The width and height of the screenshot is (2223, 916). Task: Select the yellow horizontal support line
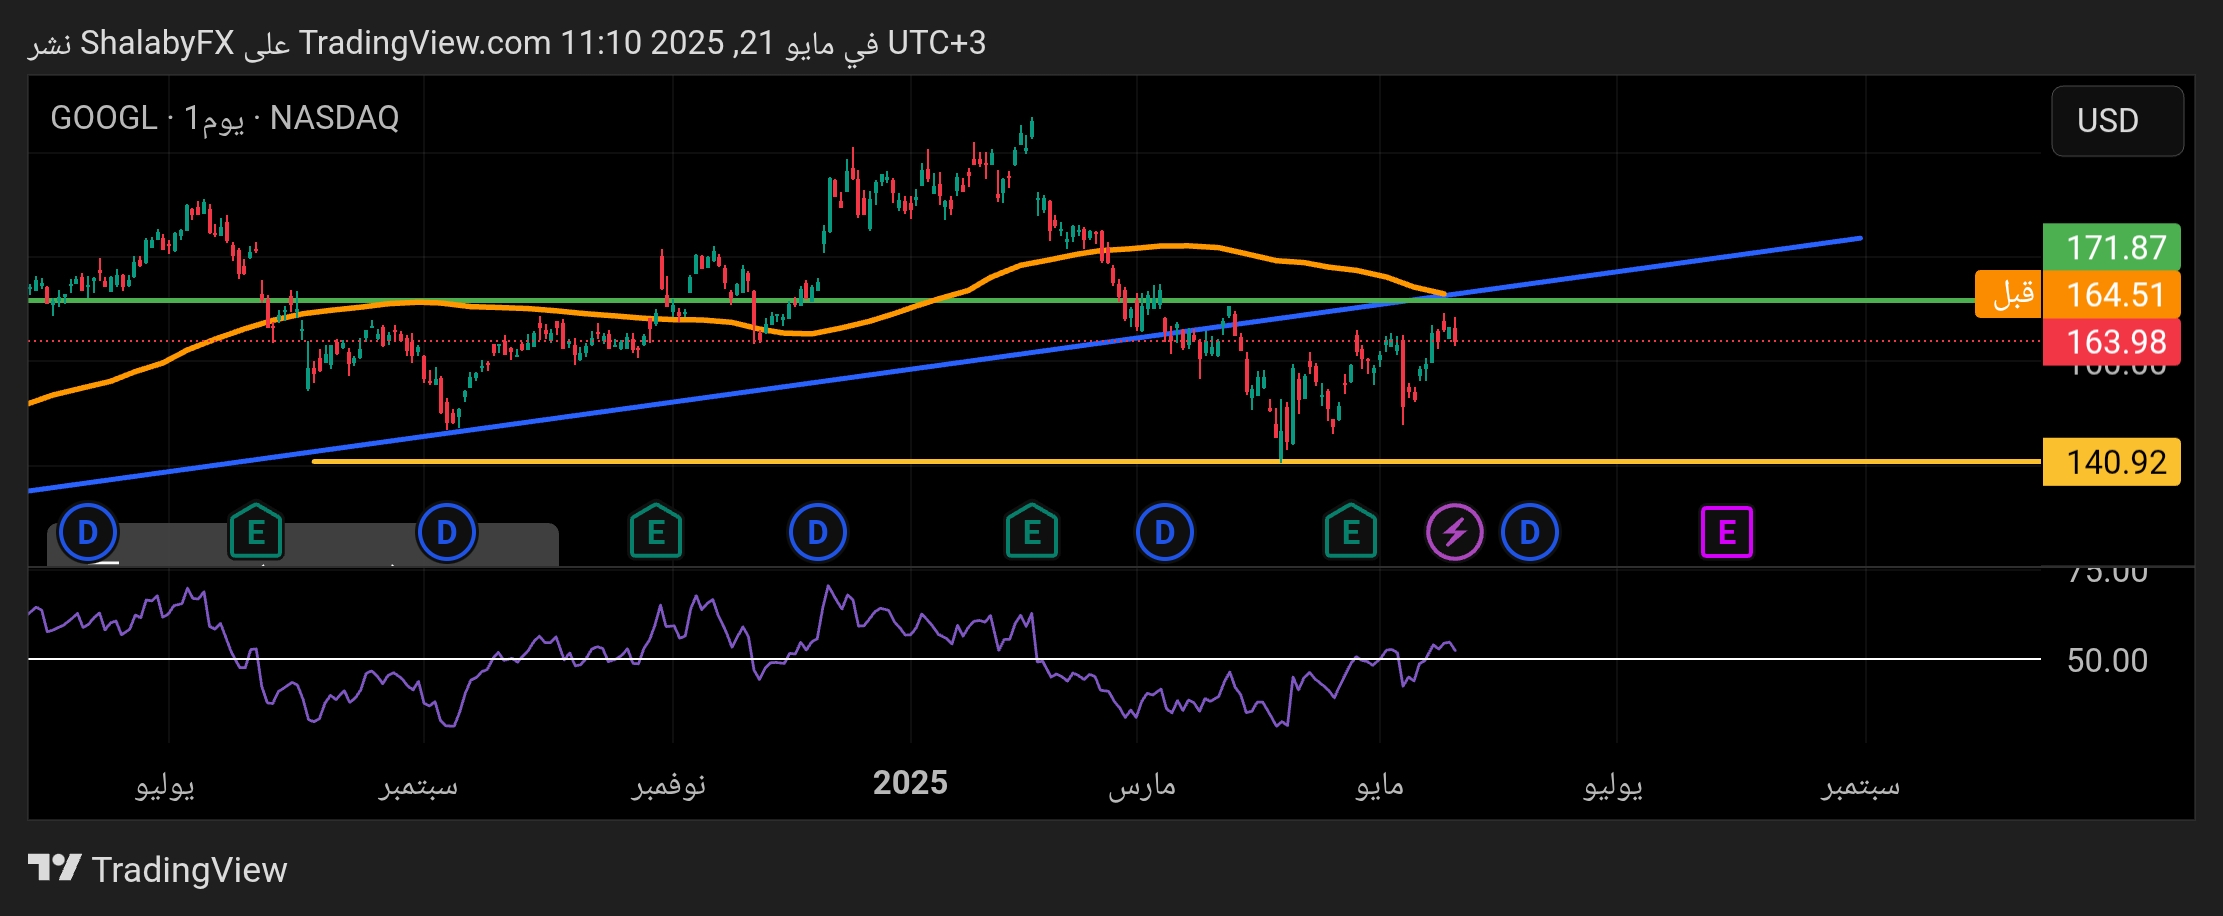[x=1176, y=461]
